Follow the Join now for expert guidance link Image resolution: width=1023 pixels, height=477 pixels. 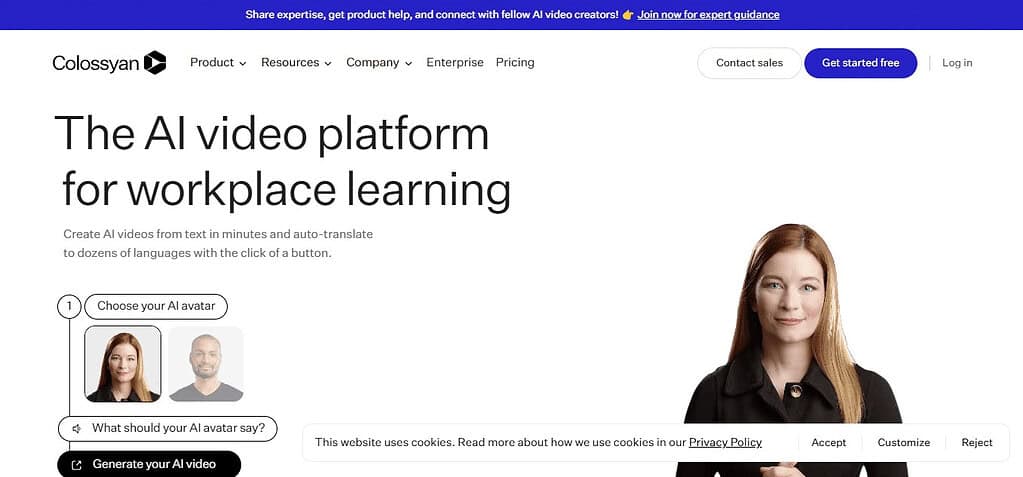click(x=709, y=14)
